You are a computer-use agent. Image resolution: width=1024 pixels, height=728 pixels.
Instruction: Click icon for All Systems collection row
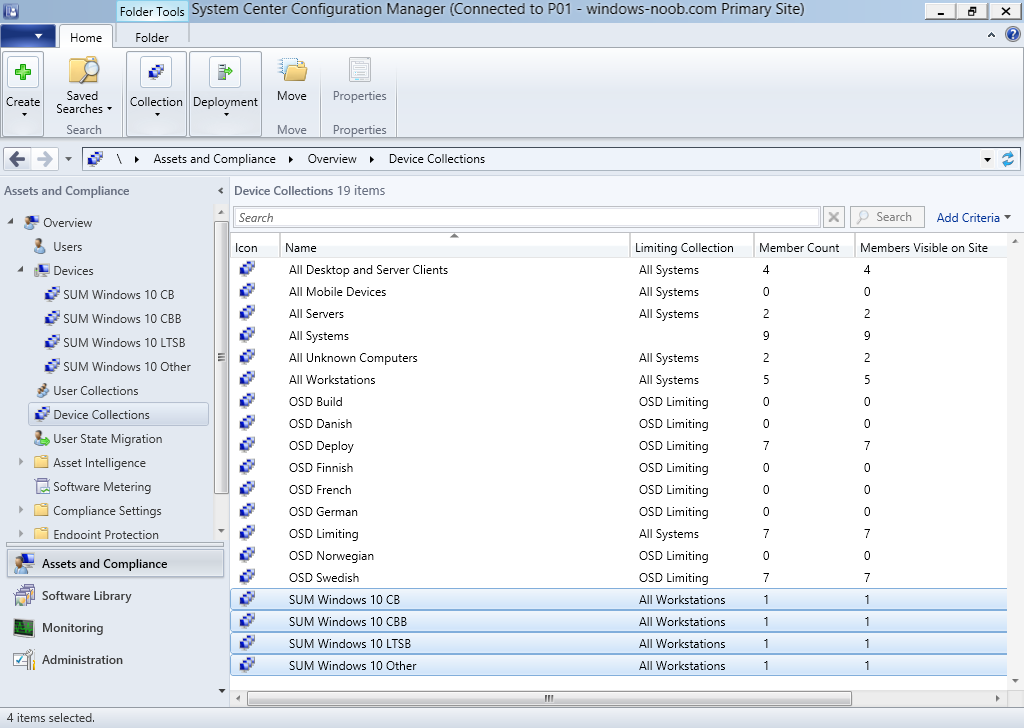247,336
